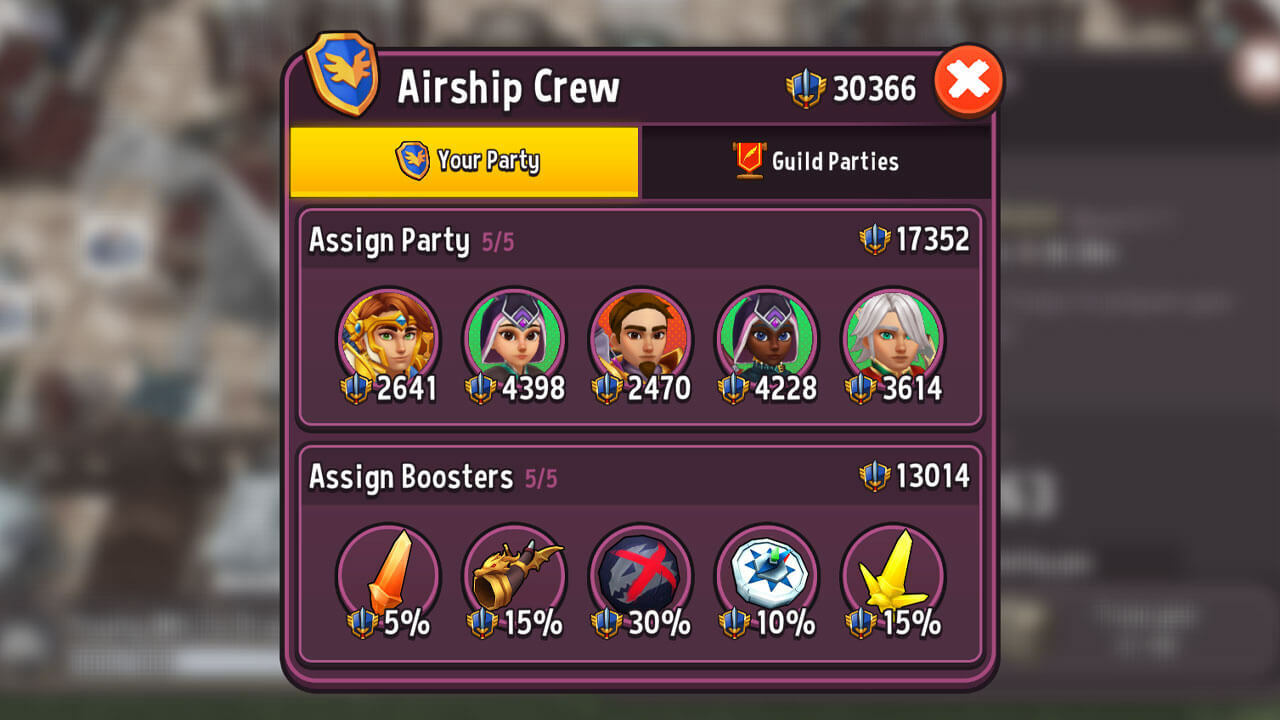1280x720 pixels.
Task: Select the dragon horn 15% booster
Action: (x=514, y=578)
